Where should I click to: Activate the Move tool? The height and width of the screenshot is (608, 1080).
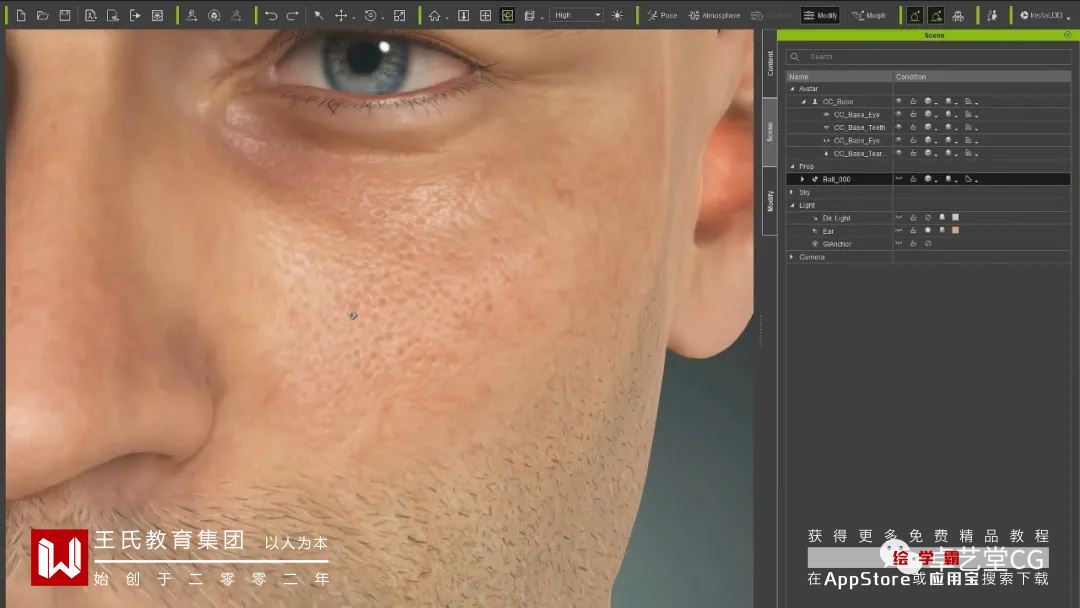[341, 15]
